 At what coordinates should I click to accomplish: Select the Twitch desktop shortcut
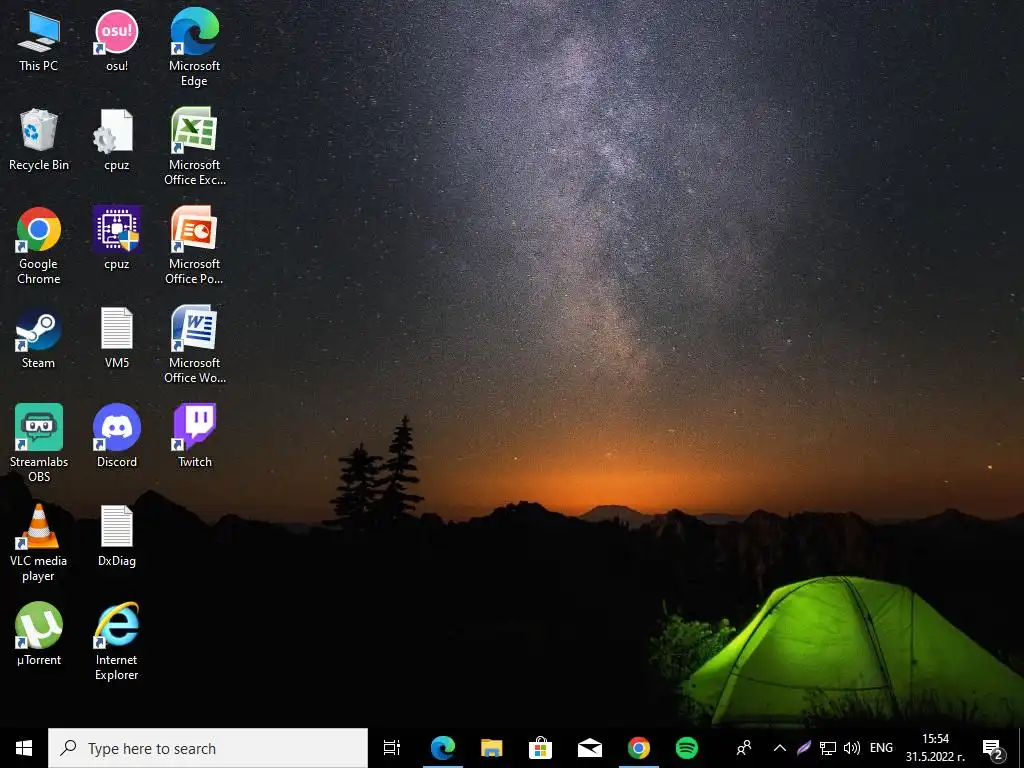[195, 437]
